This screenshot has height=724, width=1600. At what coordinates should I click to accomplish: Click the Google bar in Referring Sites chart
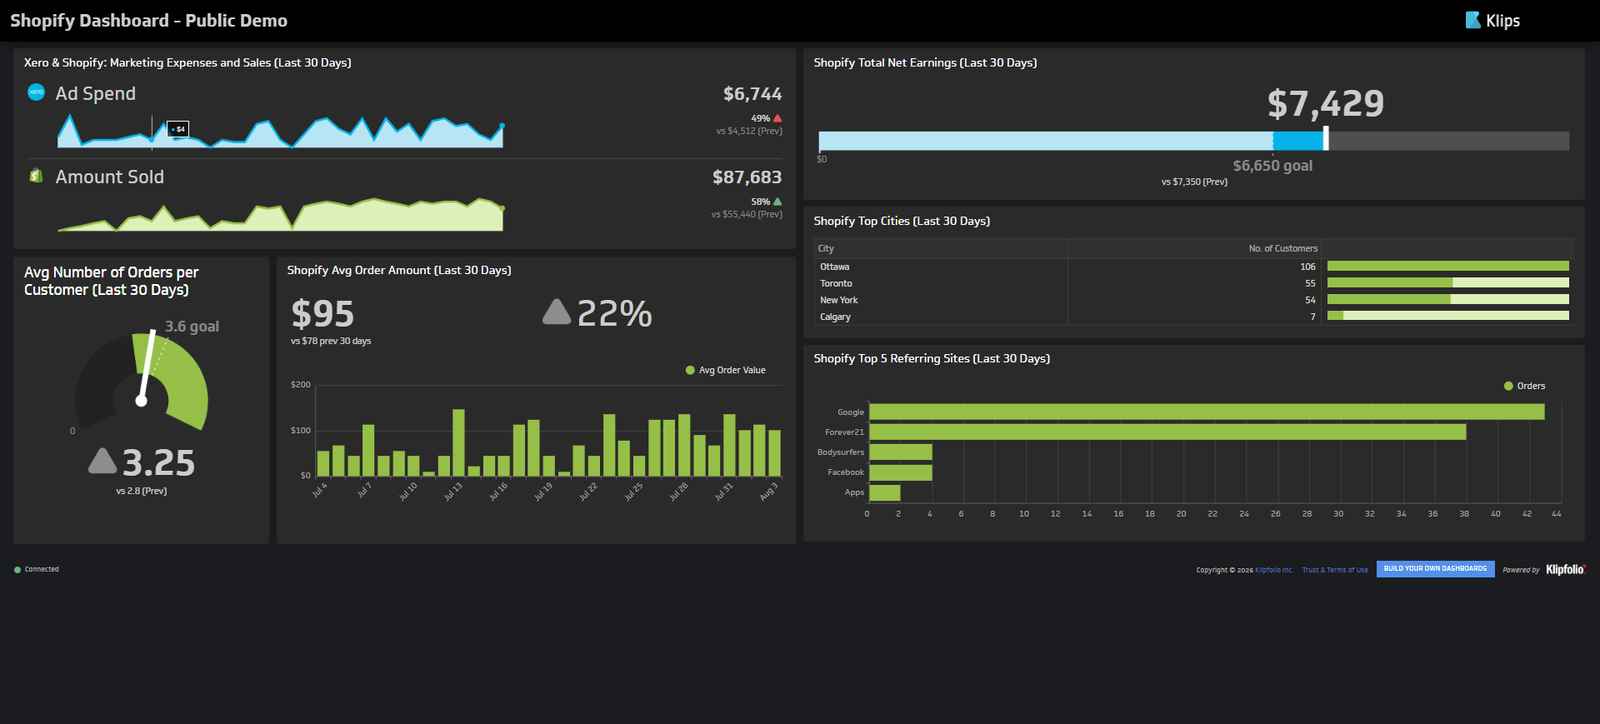[1207, 412]
